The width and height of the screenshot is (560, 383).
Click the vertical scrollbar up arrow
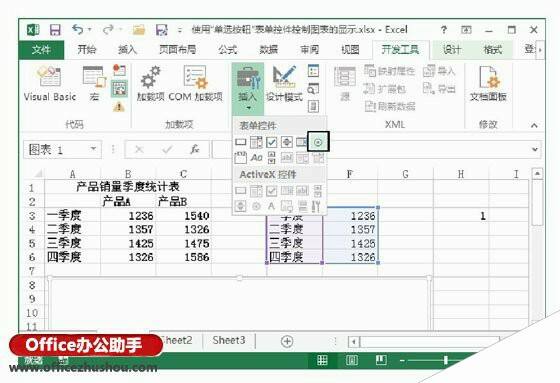pyautogui.click(x=538, y=174)
